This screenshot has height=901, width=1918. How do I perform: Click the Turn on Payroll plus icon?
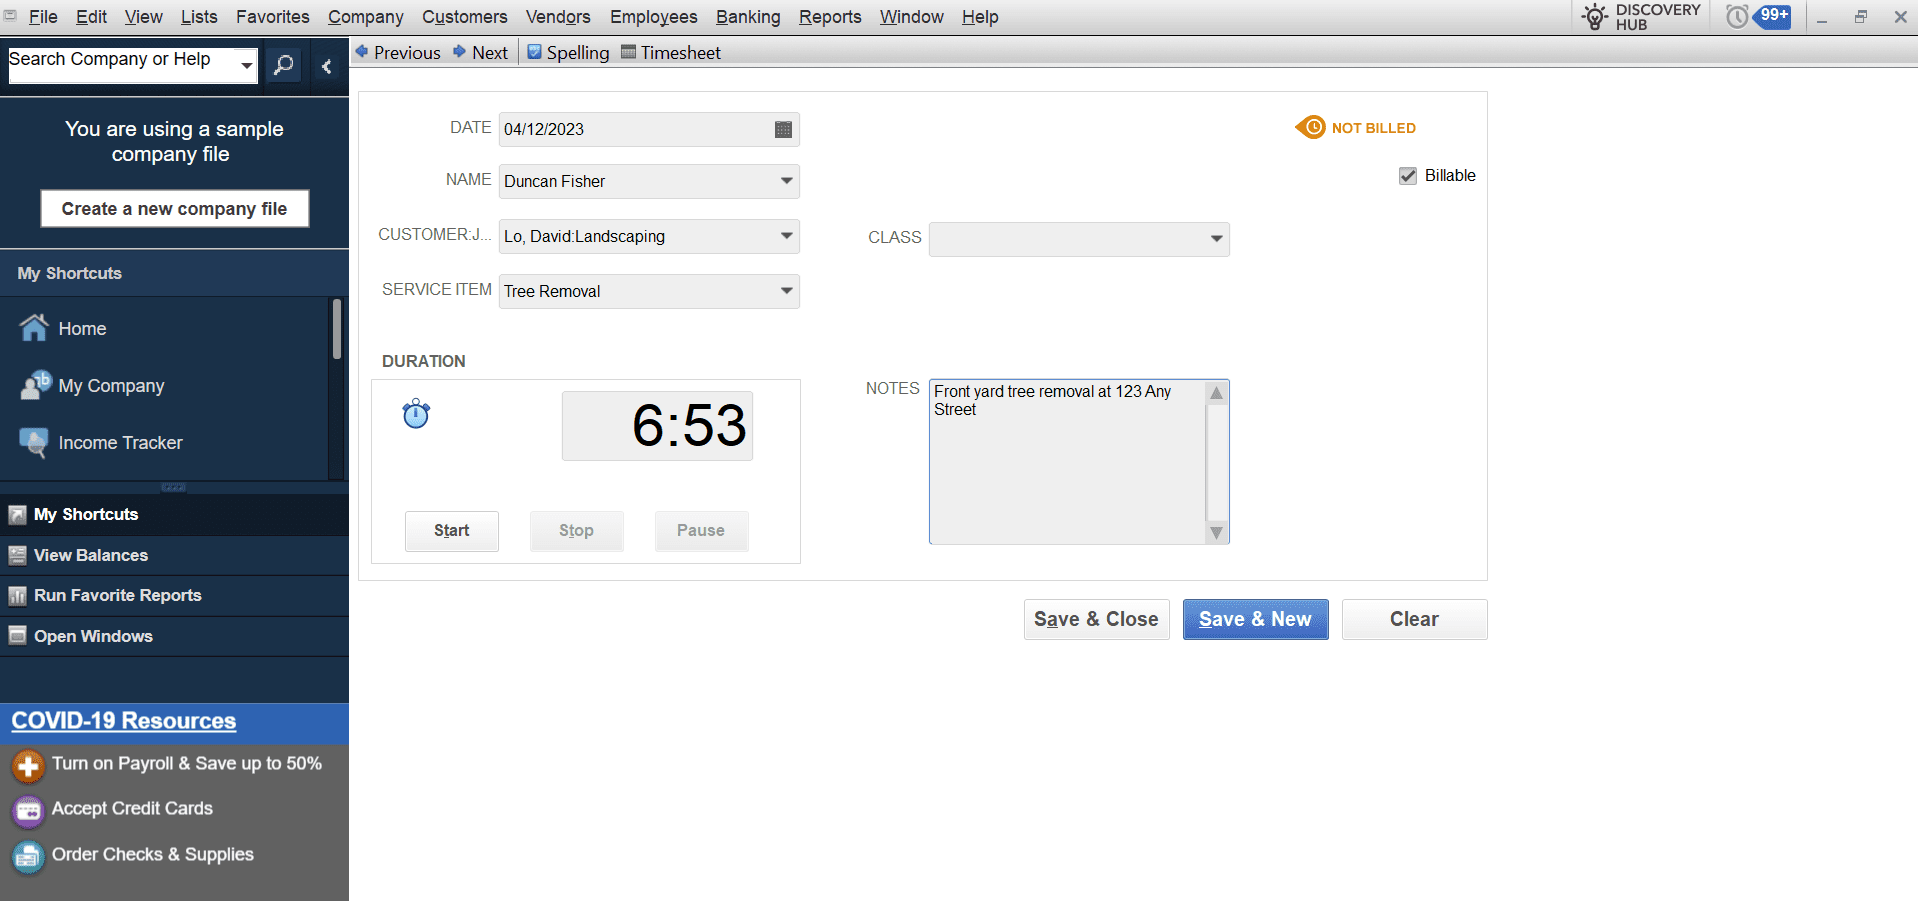pos(28,766)
